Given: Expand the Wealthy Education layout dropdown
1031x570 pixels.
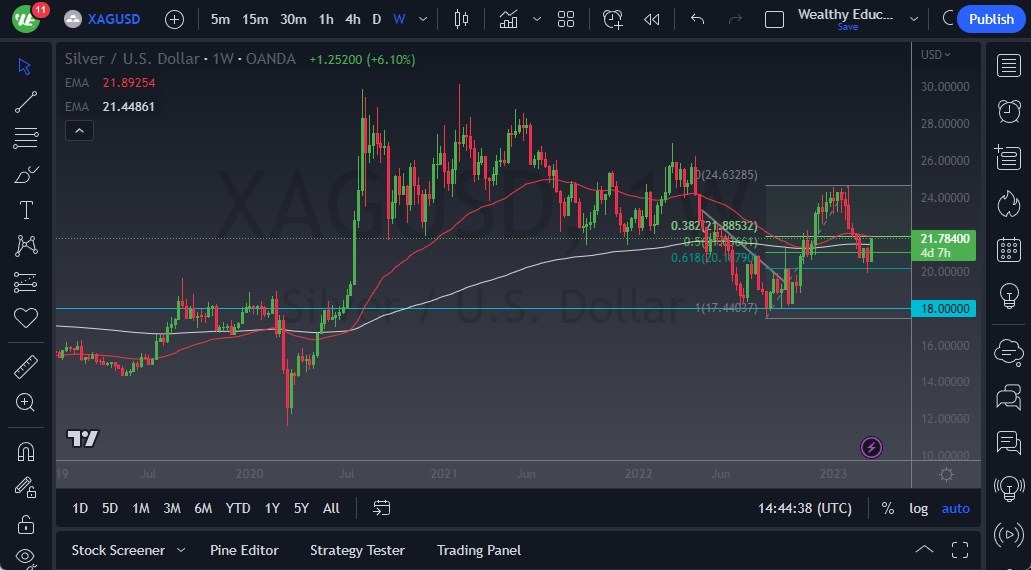Looking at the screenshot, I should (914, 19).
